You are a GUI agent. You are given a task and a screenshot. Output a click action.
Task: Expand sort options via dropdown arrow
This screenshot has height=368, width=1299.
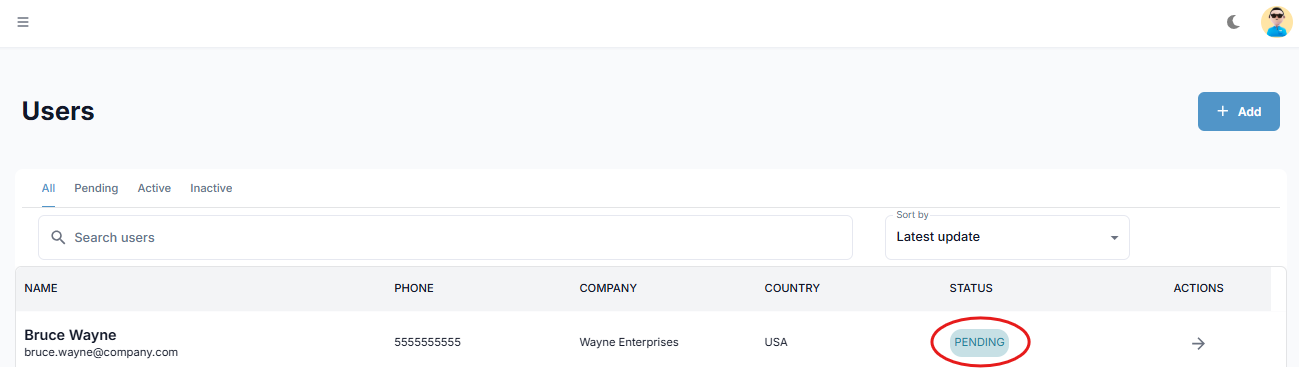pos(1114,238)
